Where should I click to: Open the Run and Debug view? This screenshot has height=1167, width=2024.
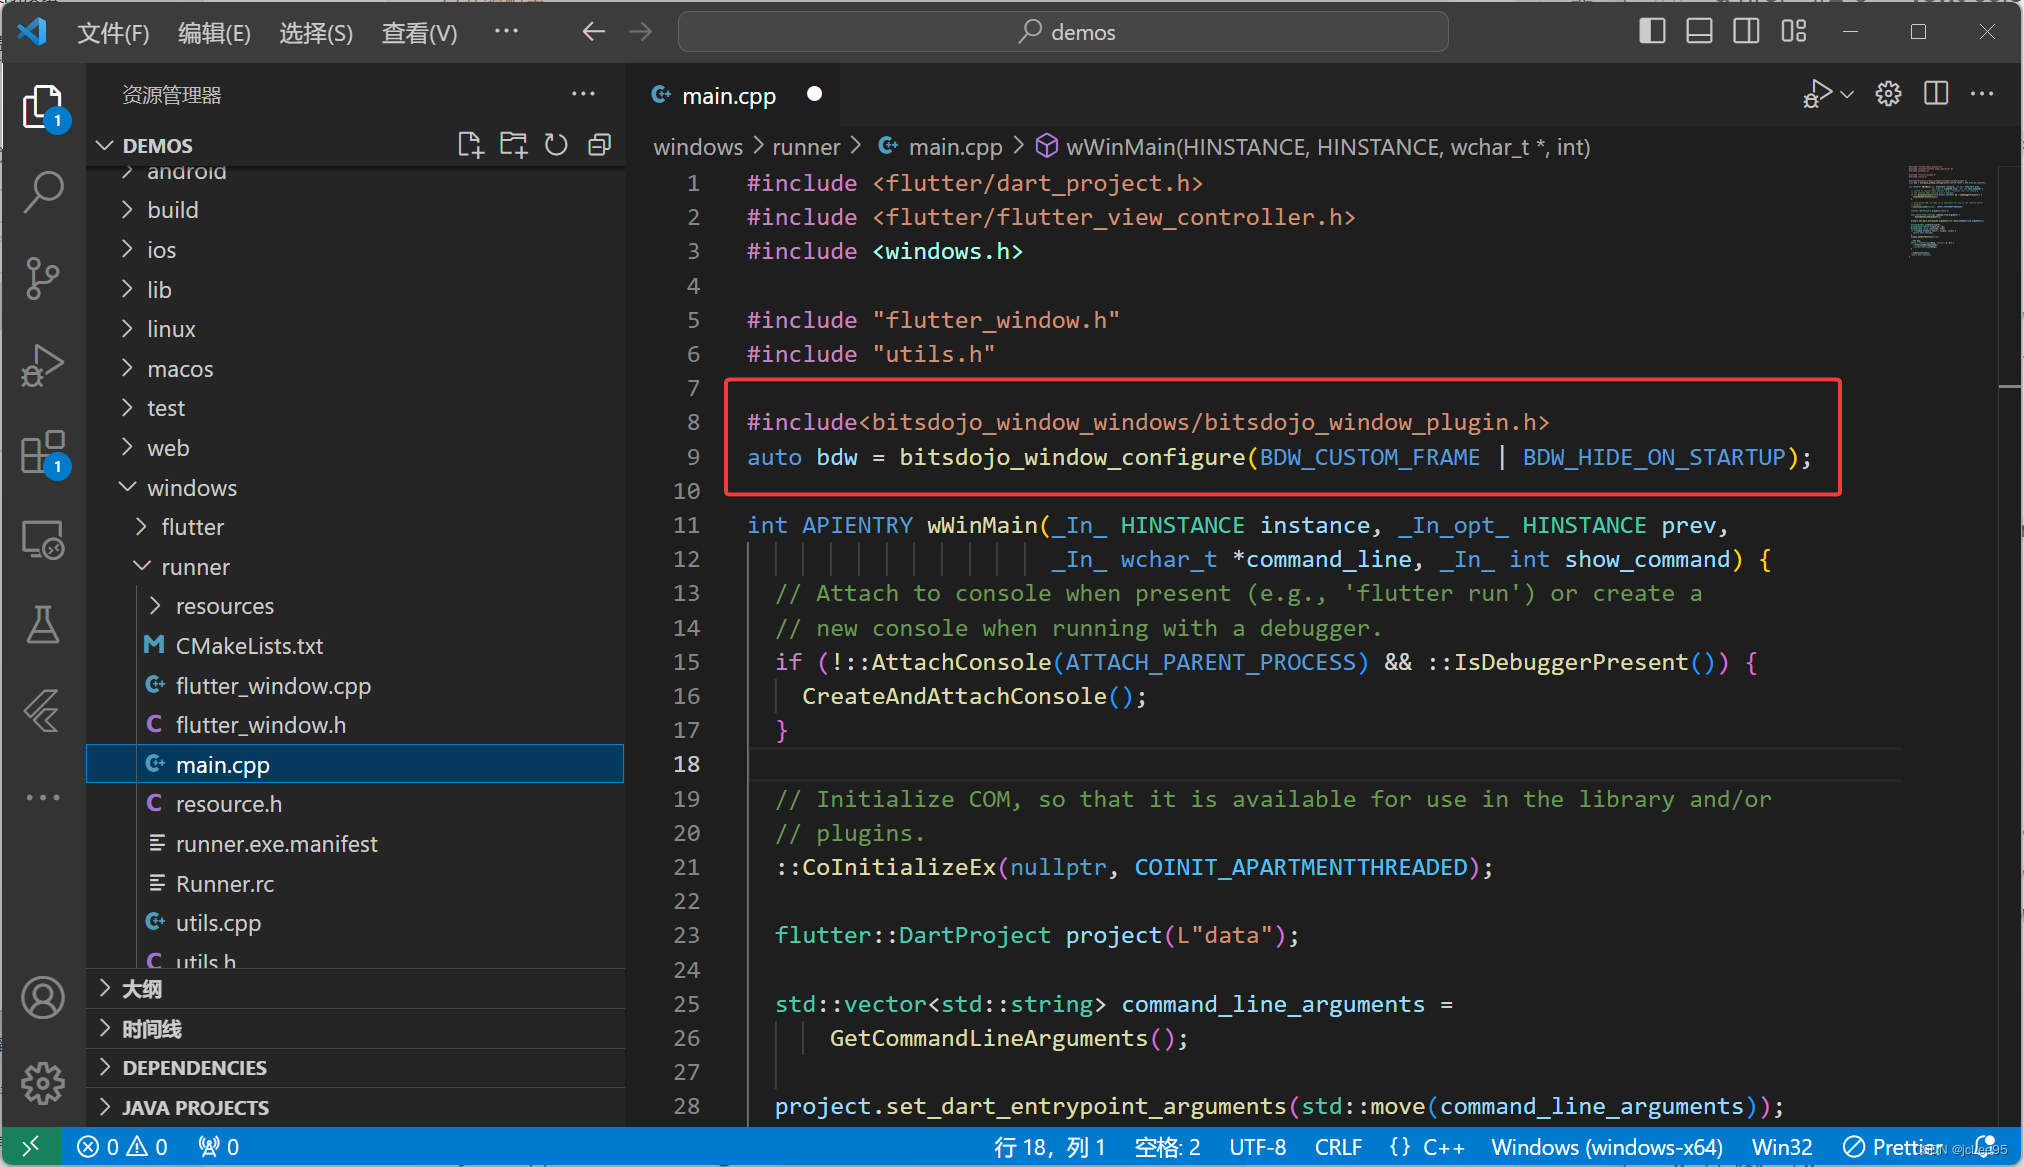[x=43, y=366]
